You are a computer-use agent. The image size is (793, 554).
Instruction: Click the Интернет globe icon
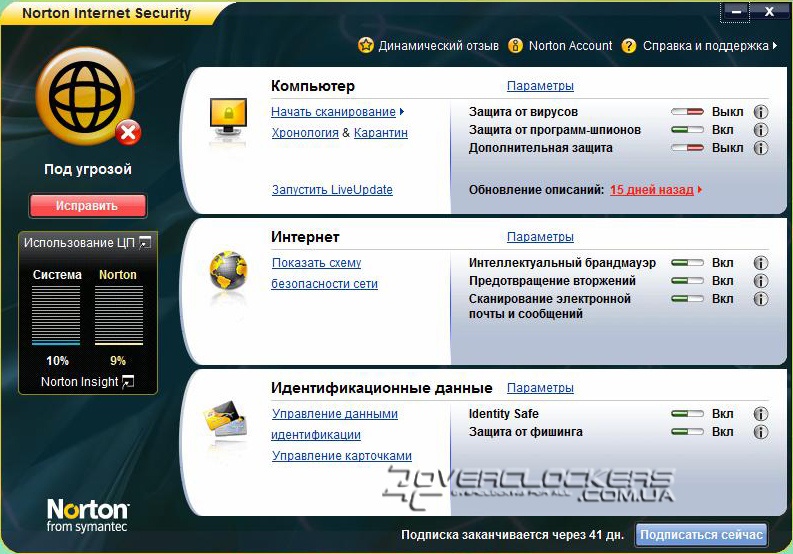point(229,271)
